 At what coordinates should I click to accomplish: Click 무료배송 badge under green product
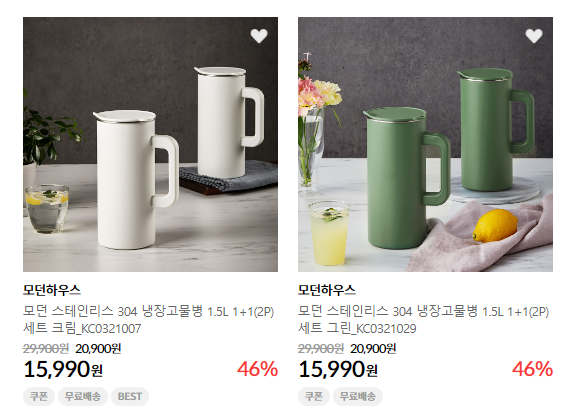click(x=358, y=396)
